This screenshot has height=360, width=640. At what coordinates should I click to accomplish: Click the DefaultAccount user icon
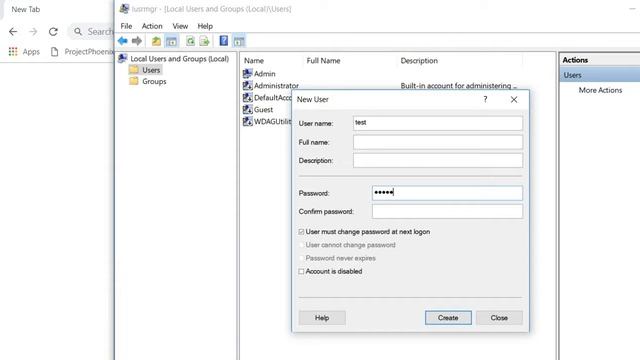pos(247,97)
